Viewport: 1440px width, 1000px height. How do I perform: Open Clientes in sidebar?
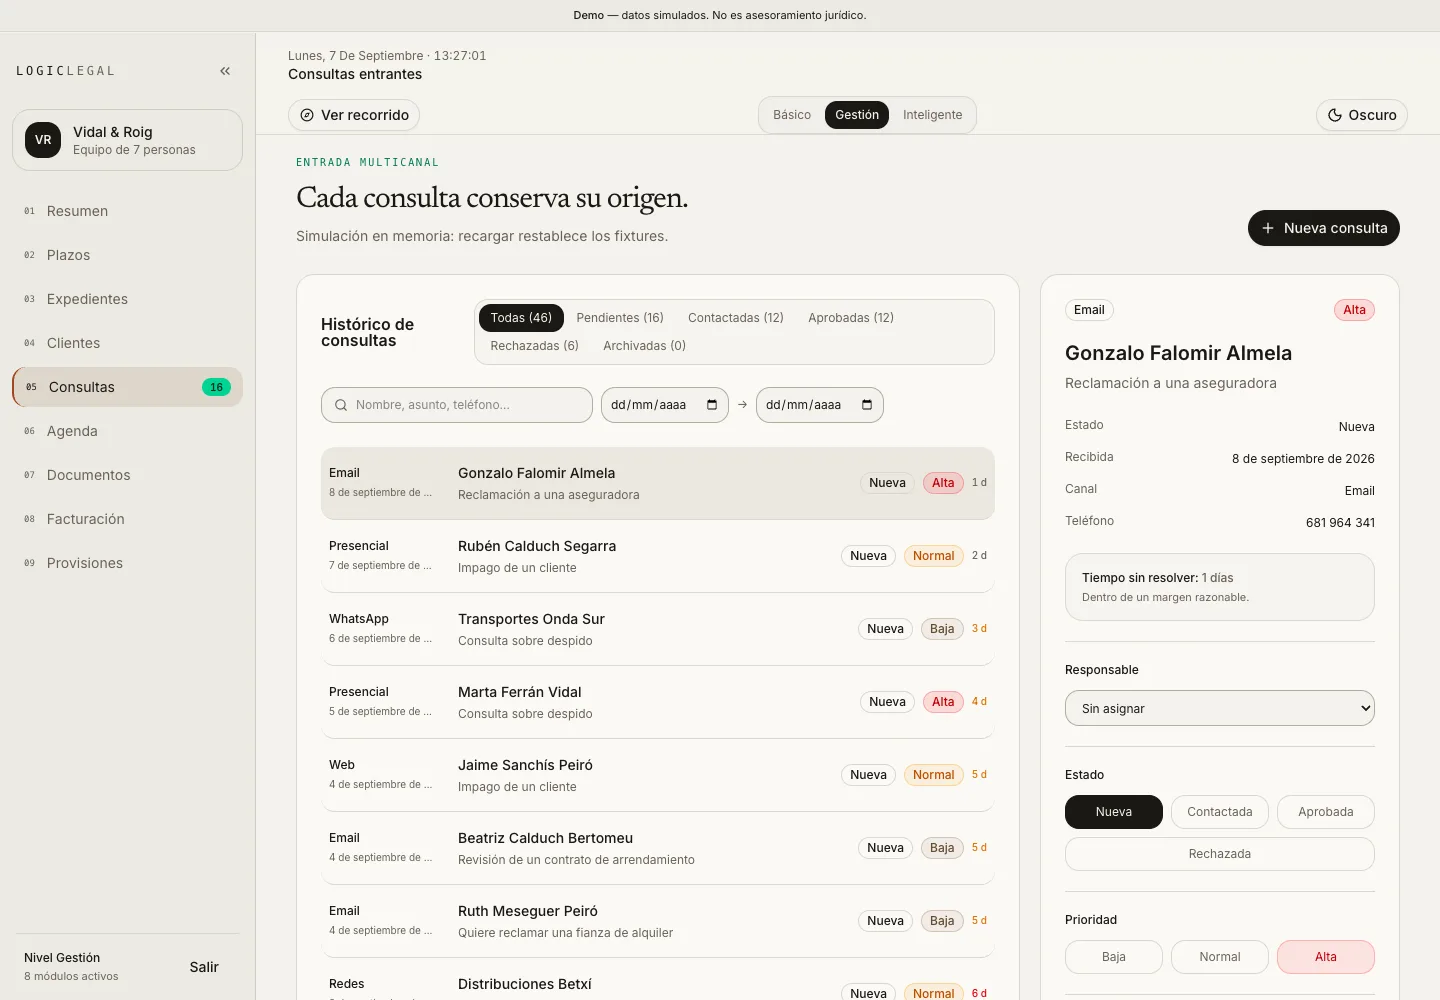[x=127, y=343]
